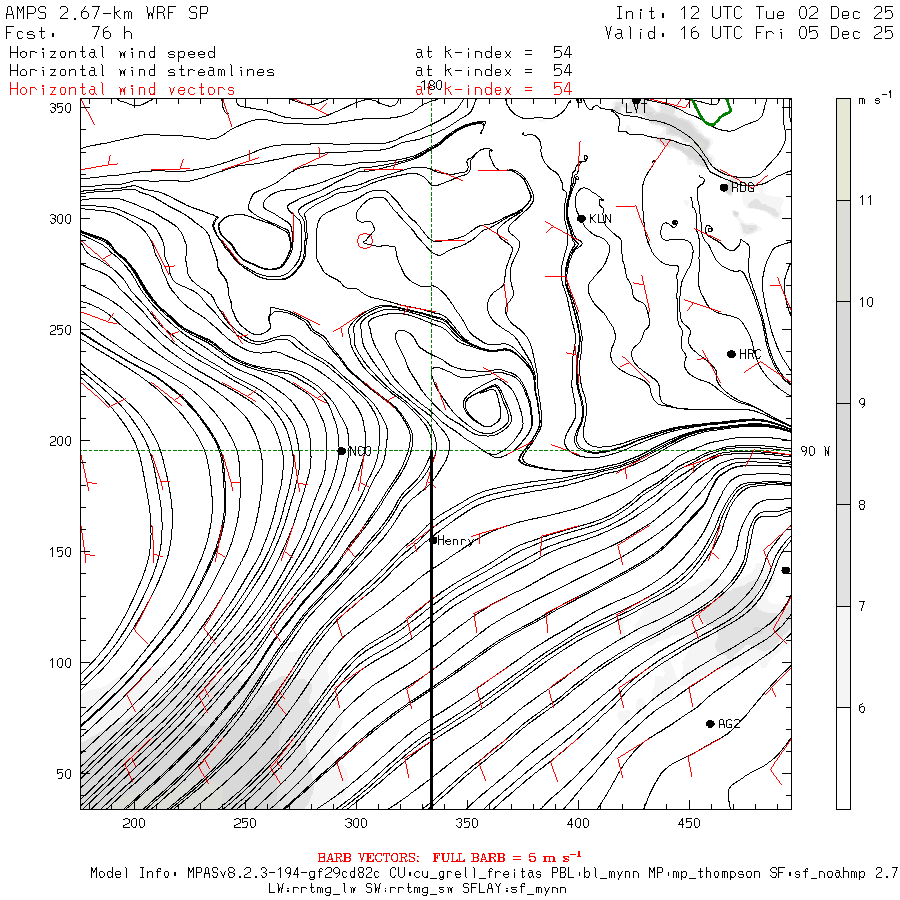This screenshot has height=900, width=900.
Task: Click the colorbar segment between 8 and 9
Action: (843, 454)
